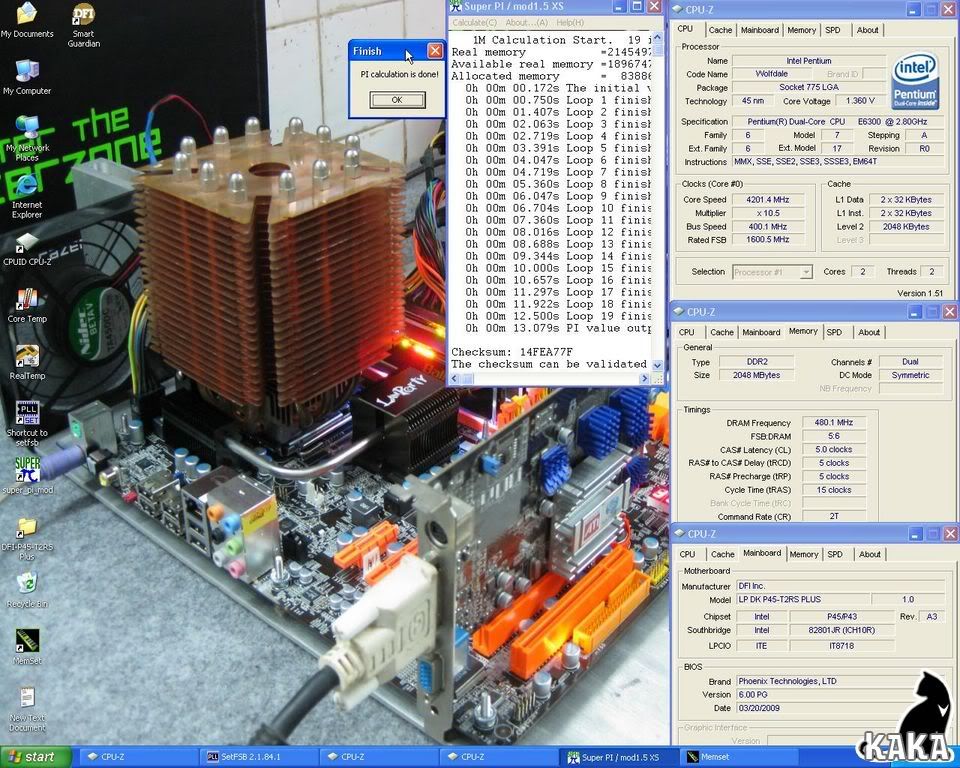Click the memory Size value 2048 MBytes
This screenshot has height=768, width=960.
(756, 375)
